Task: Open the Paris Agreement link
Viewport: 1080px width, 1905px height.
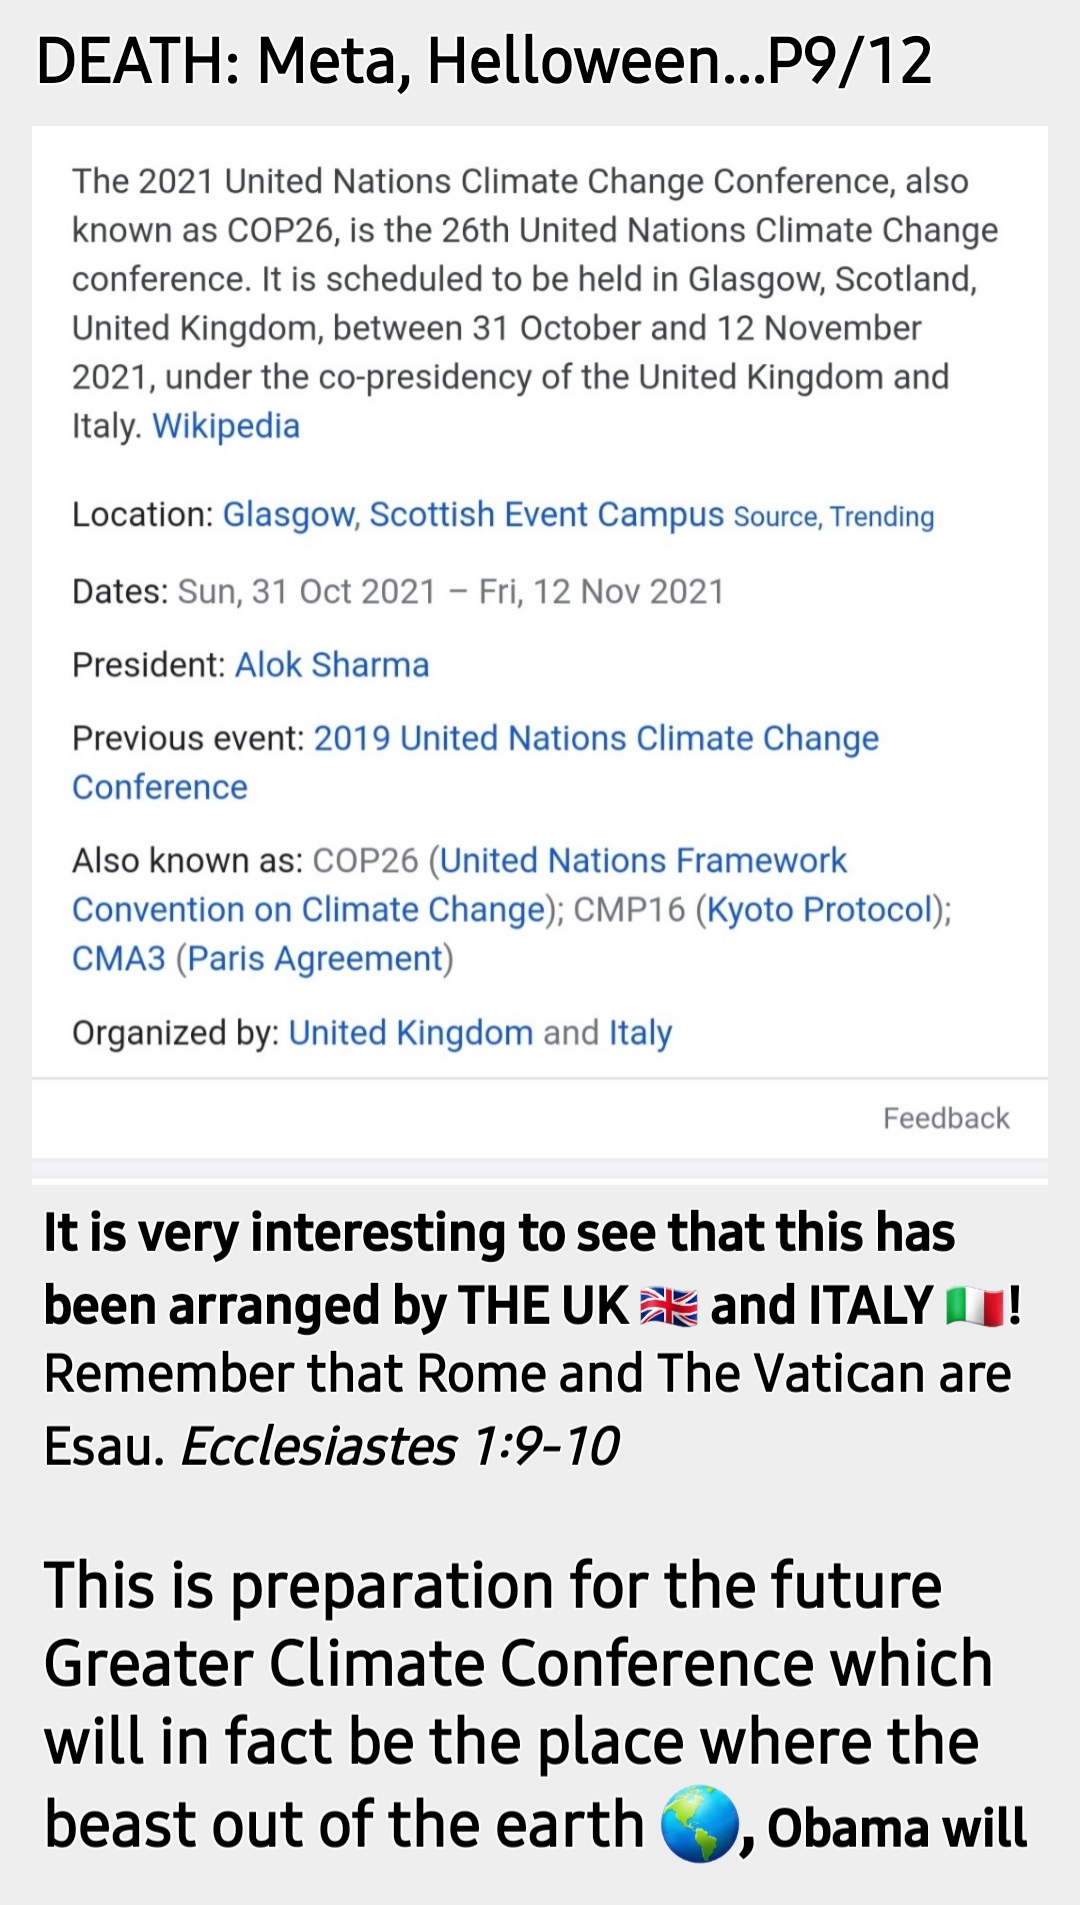Action: [x=315, y=959]
